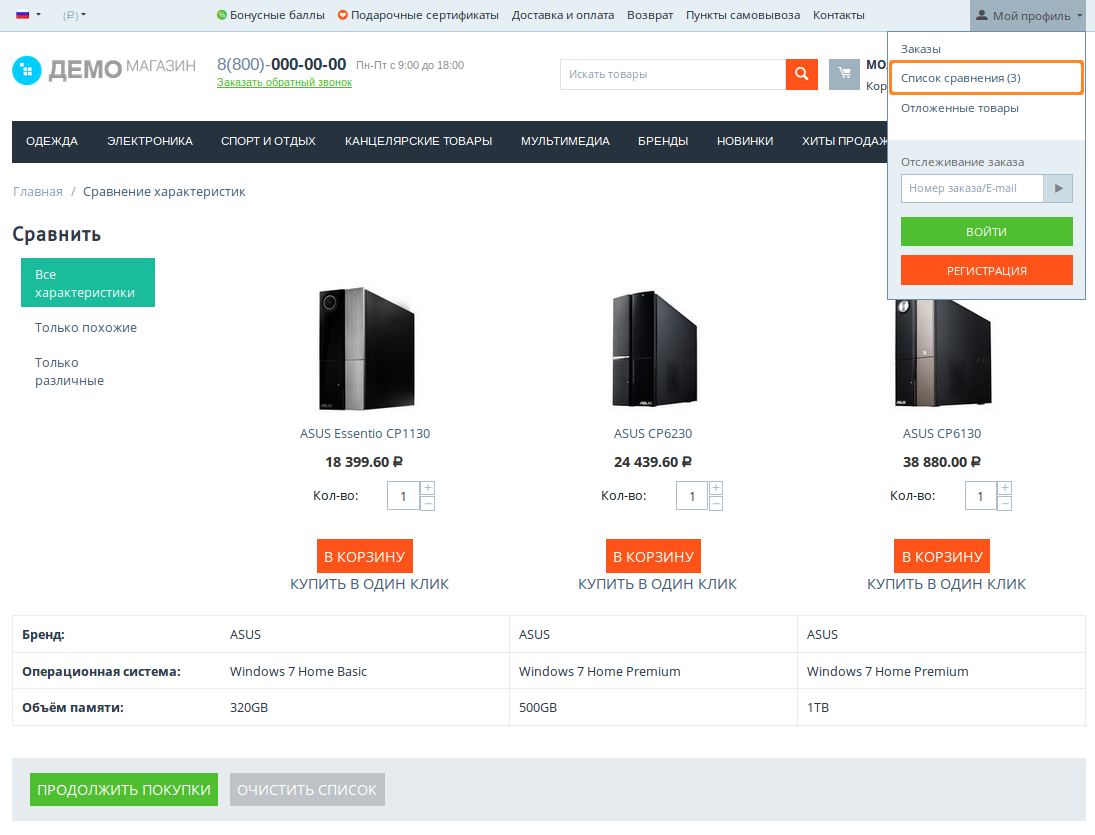The height and width of the screenshot is (835, 1095).
Task: Click the green 'Войти' login button
Action: (x=986, y=231)
